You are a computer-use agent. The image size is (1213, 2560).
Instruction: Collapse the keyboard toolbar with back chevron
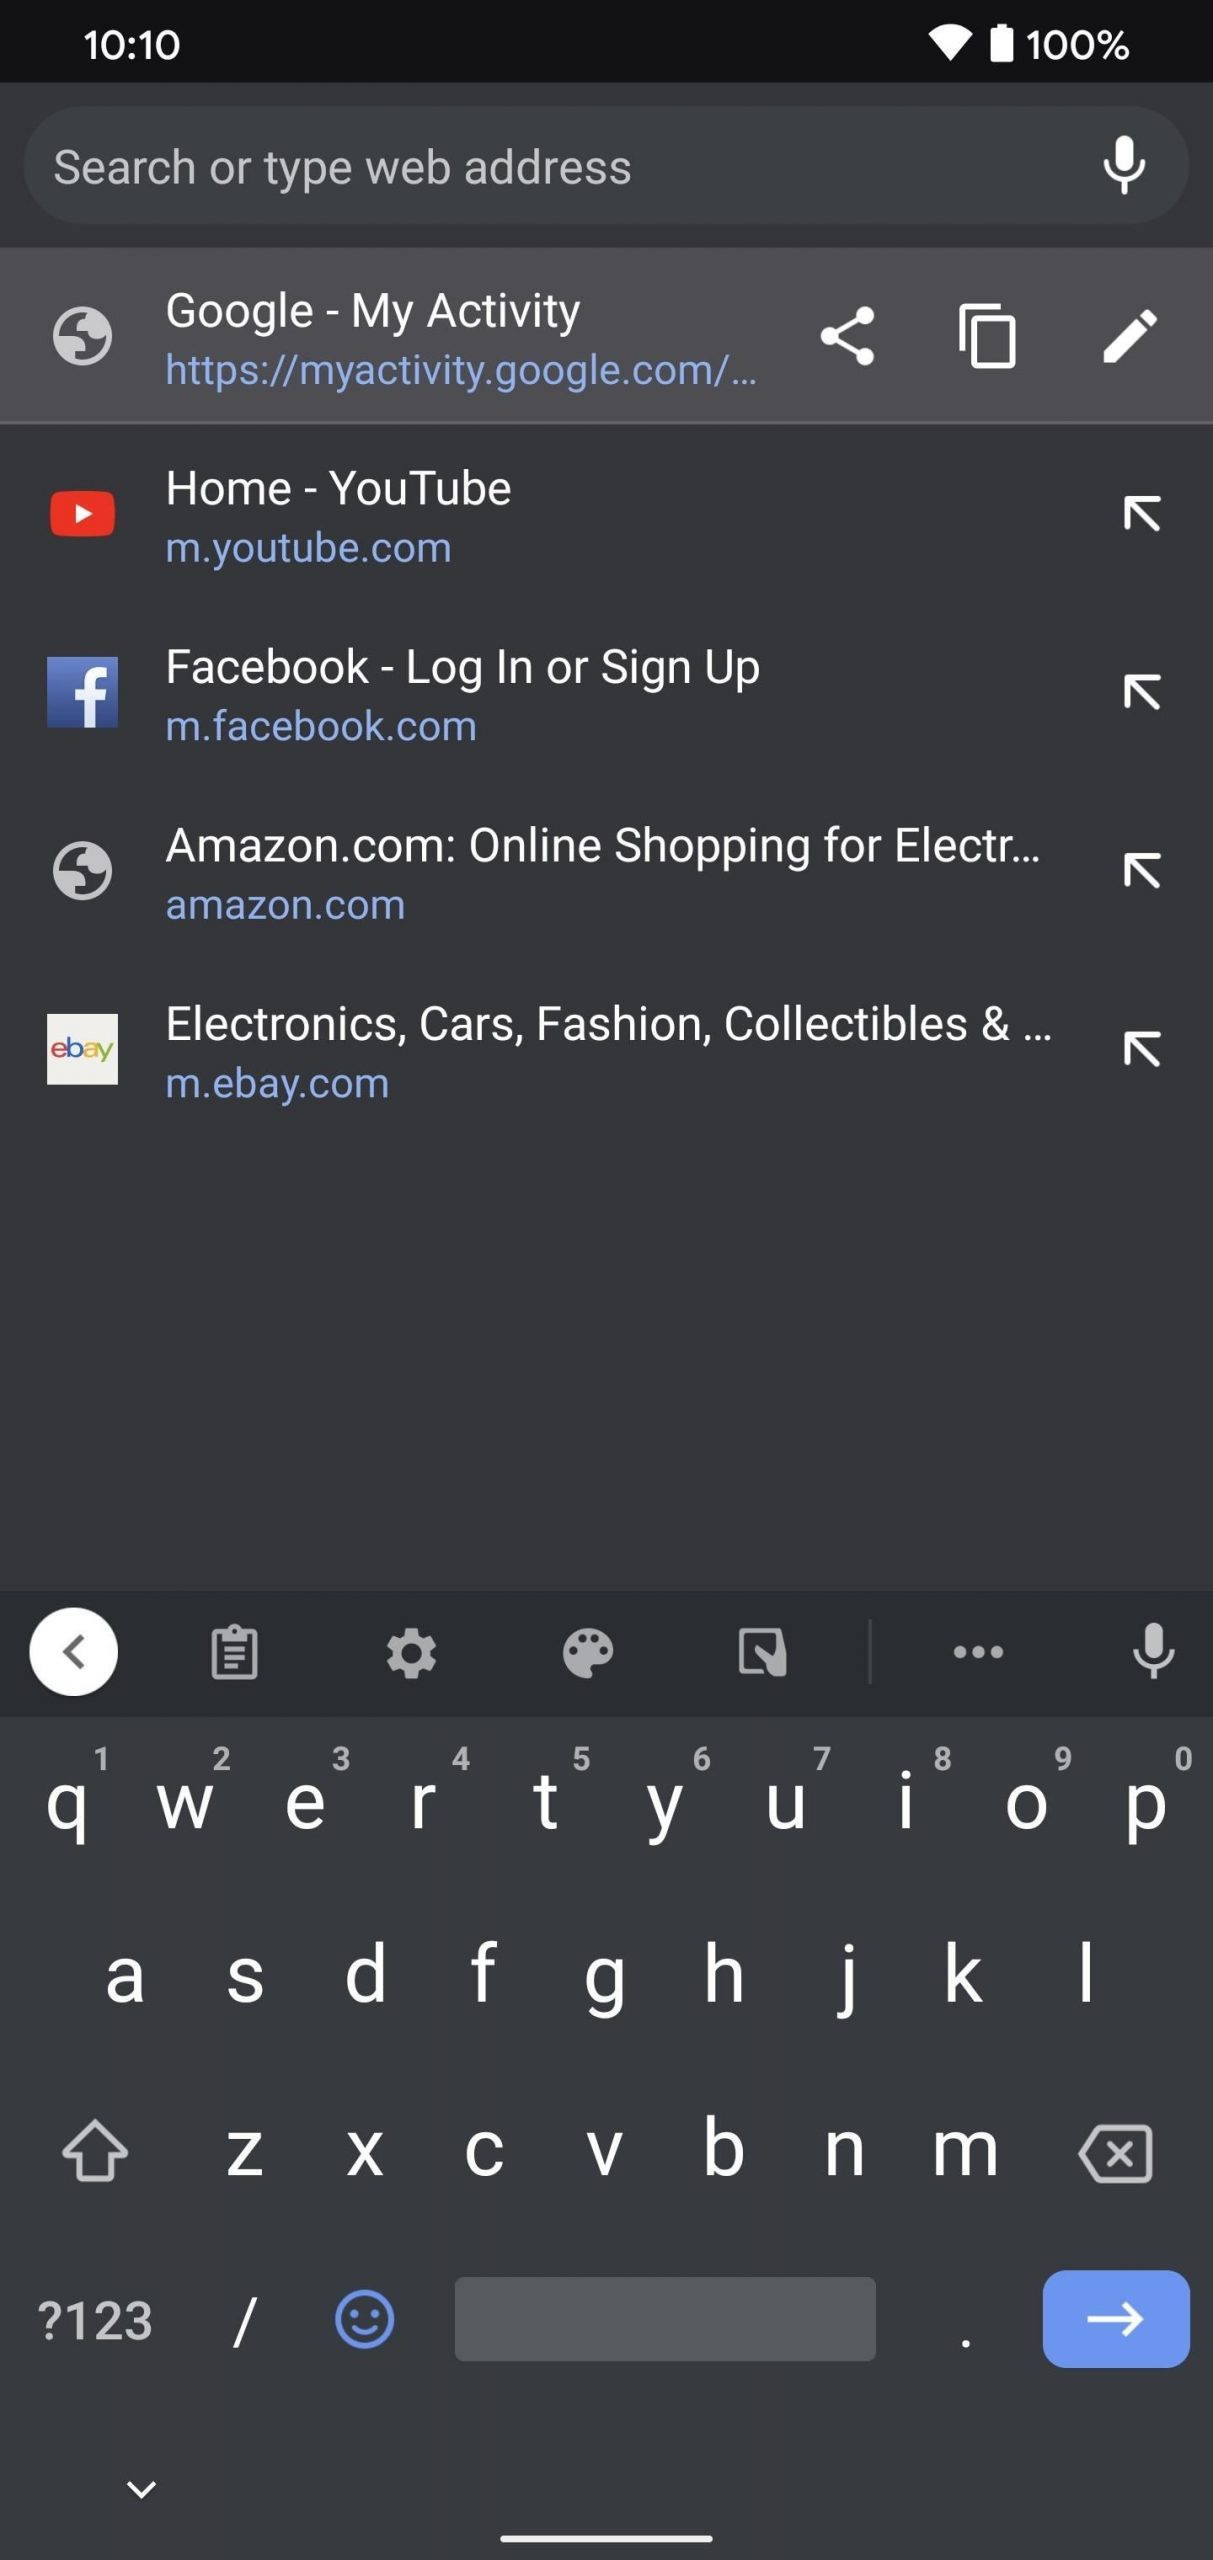[74, 1652]
